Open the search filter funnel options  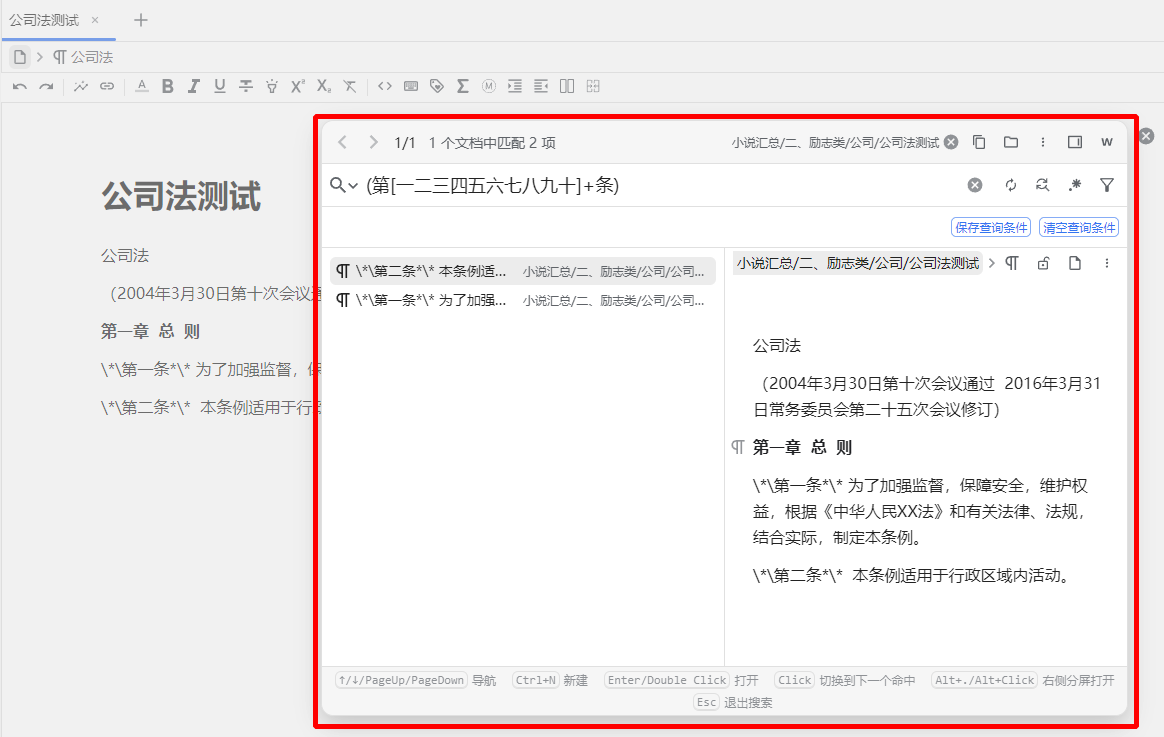point(1107,185)
